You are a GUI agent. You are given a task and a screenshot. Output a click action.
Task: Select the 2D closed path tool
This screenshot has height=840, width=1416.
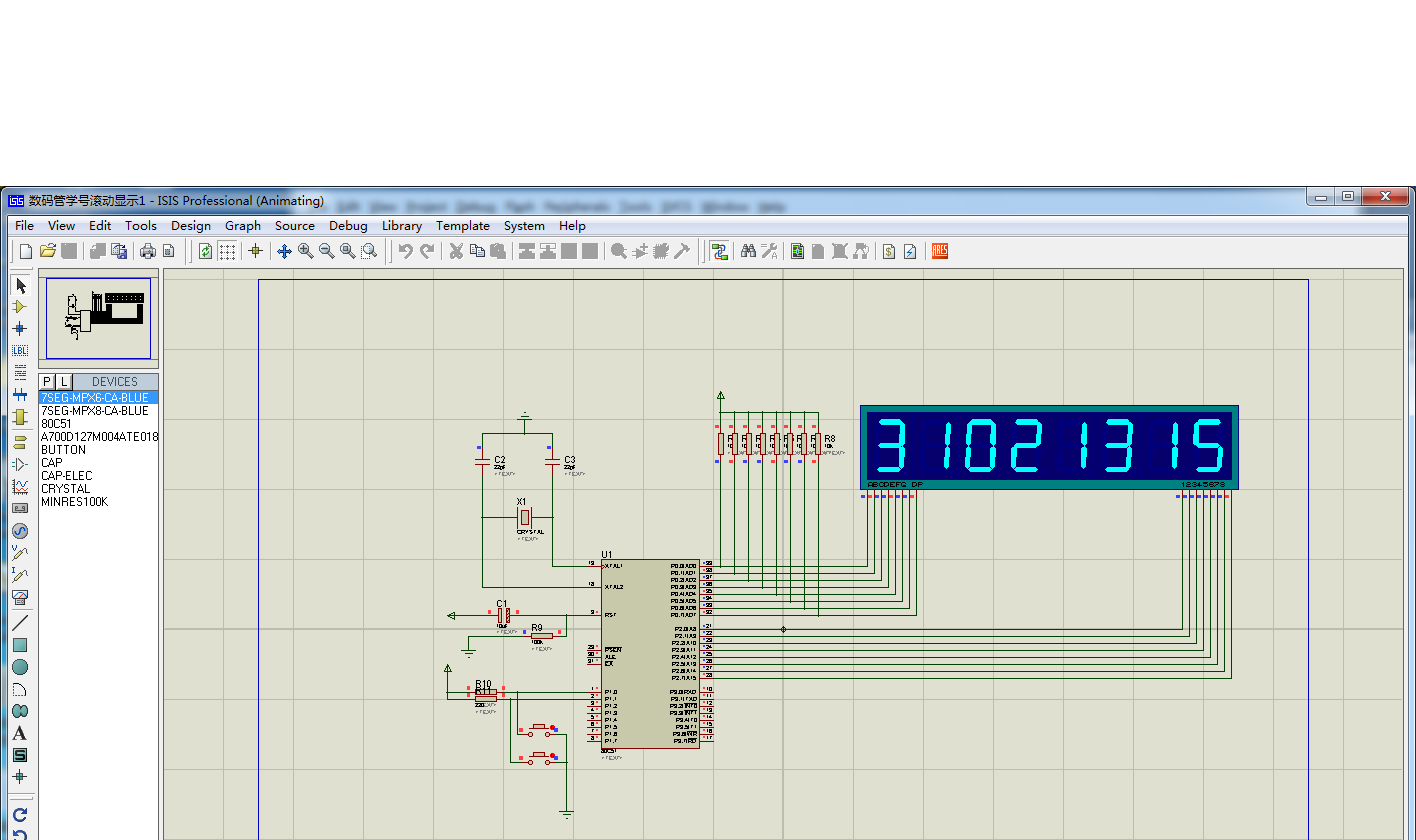pyautogui.click(x=20, y=711)
